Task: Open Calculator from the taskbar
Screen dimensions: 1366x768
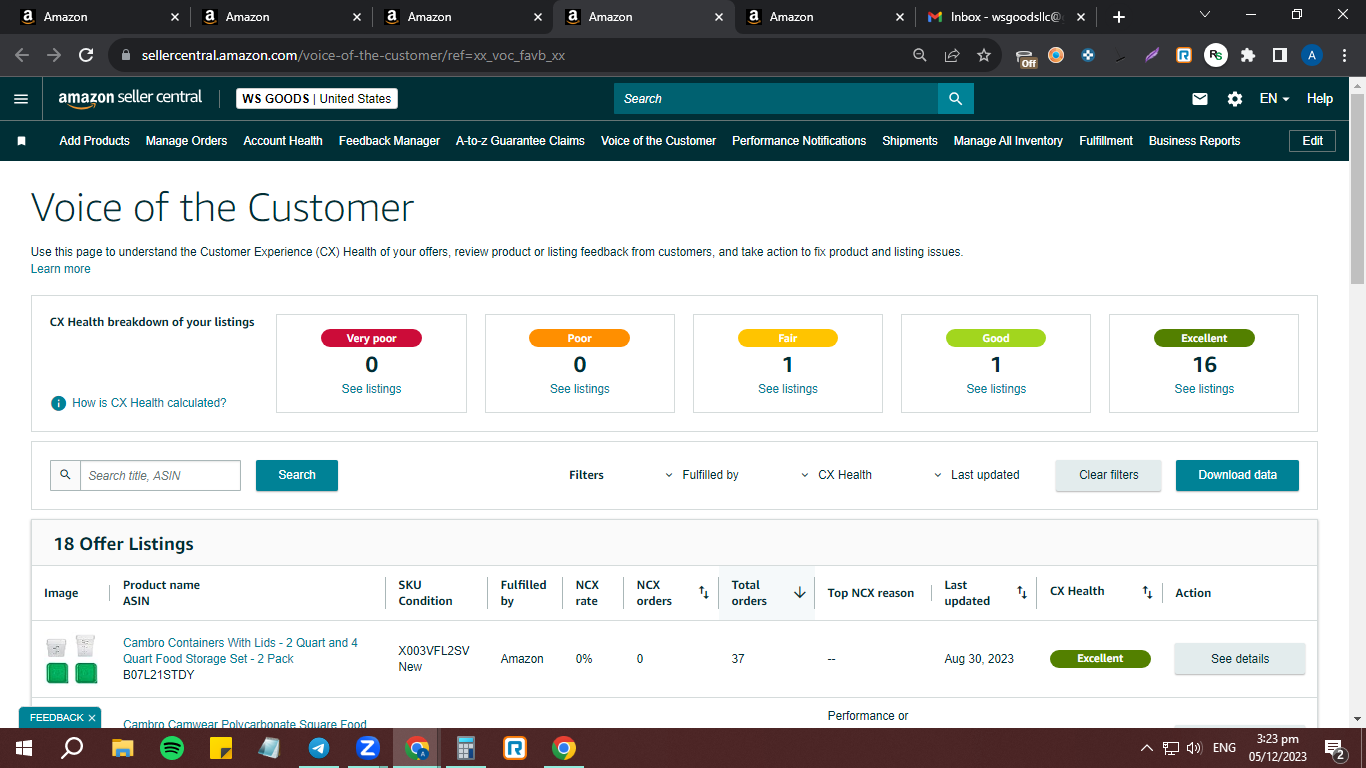Action: (x=466, y=748)
